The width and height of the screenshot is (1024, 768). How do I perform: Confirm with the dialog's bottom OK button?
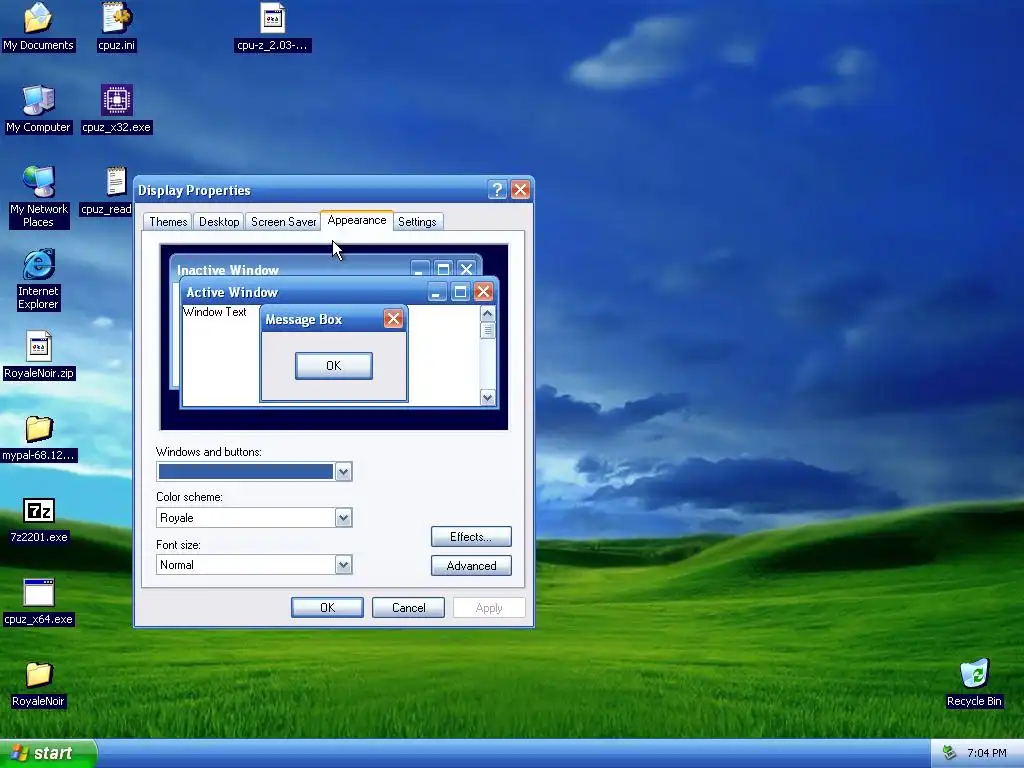tap(327, 607)
